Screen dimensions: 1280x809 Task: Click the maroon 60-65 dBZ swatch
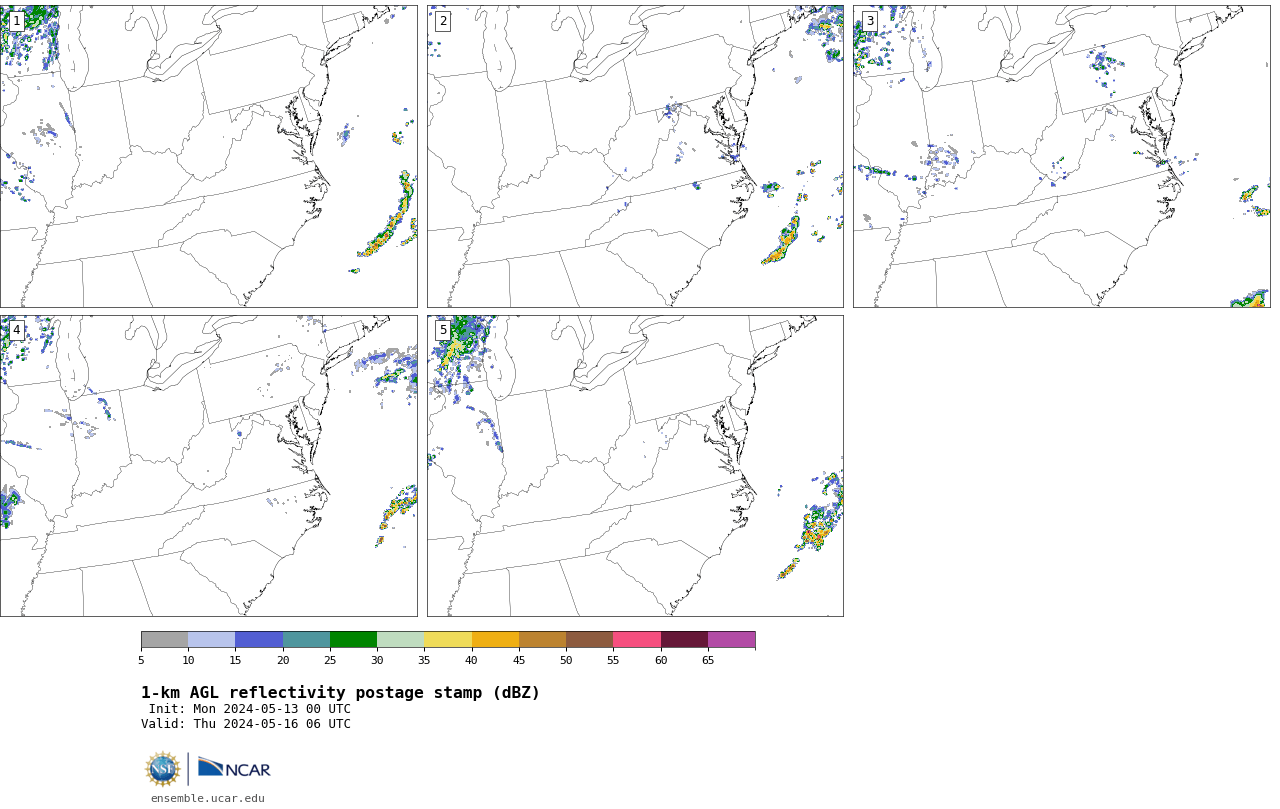(x=684, y=640)
